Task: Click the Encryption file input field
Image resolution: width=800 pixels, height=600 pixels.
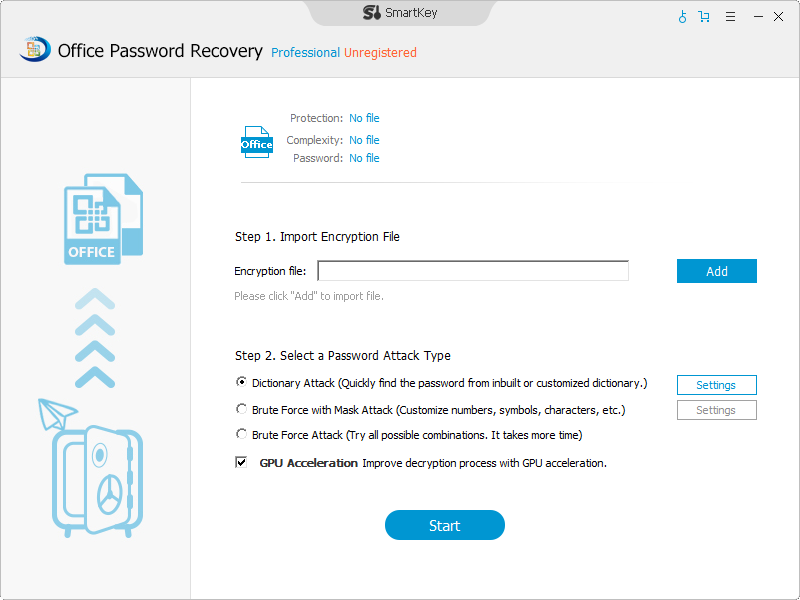Action: tap(472, 270)
